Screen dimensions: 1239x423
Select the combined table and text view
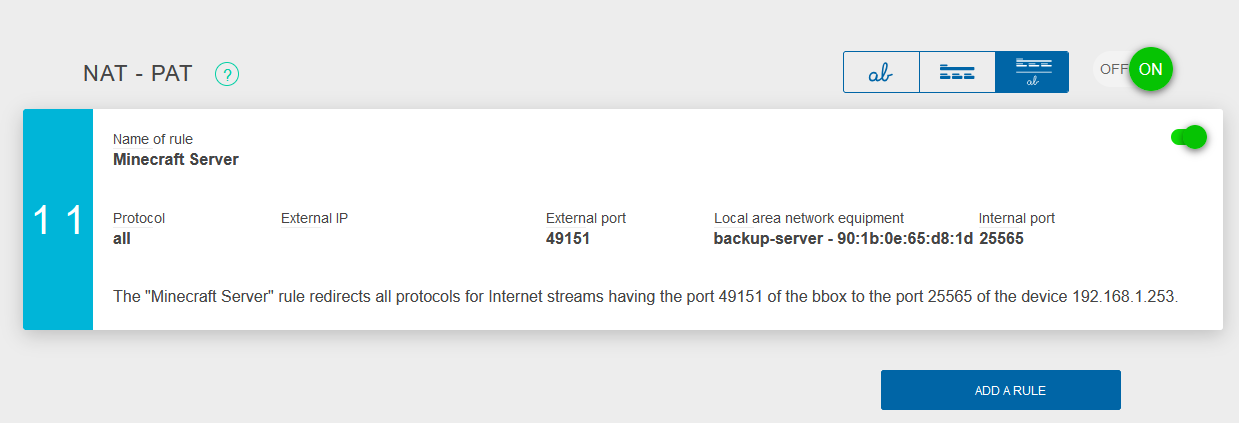pyautogui.click(x=1032, y=72)
